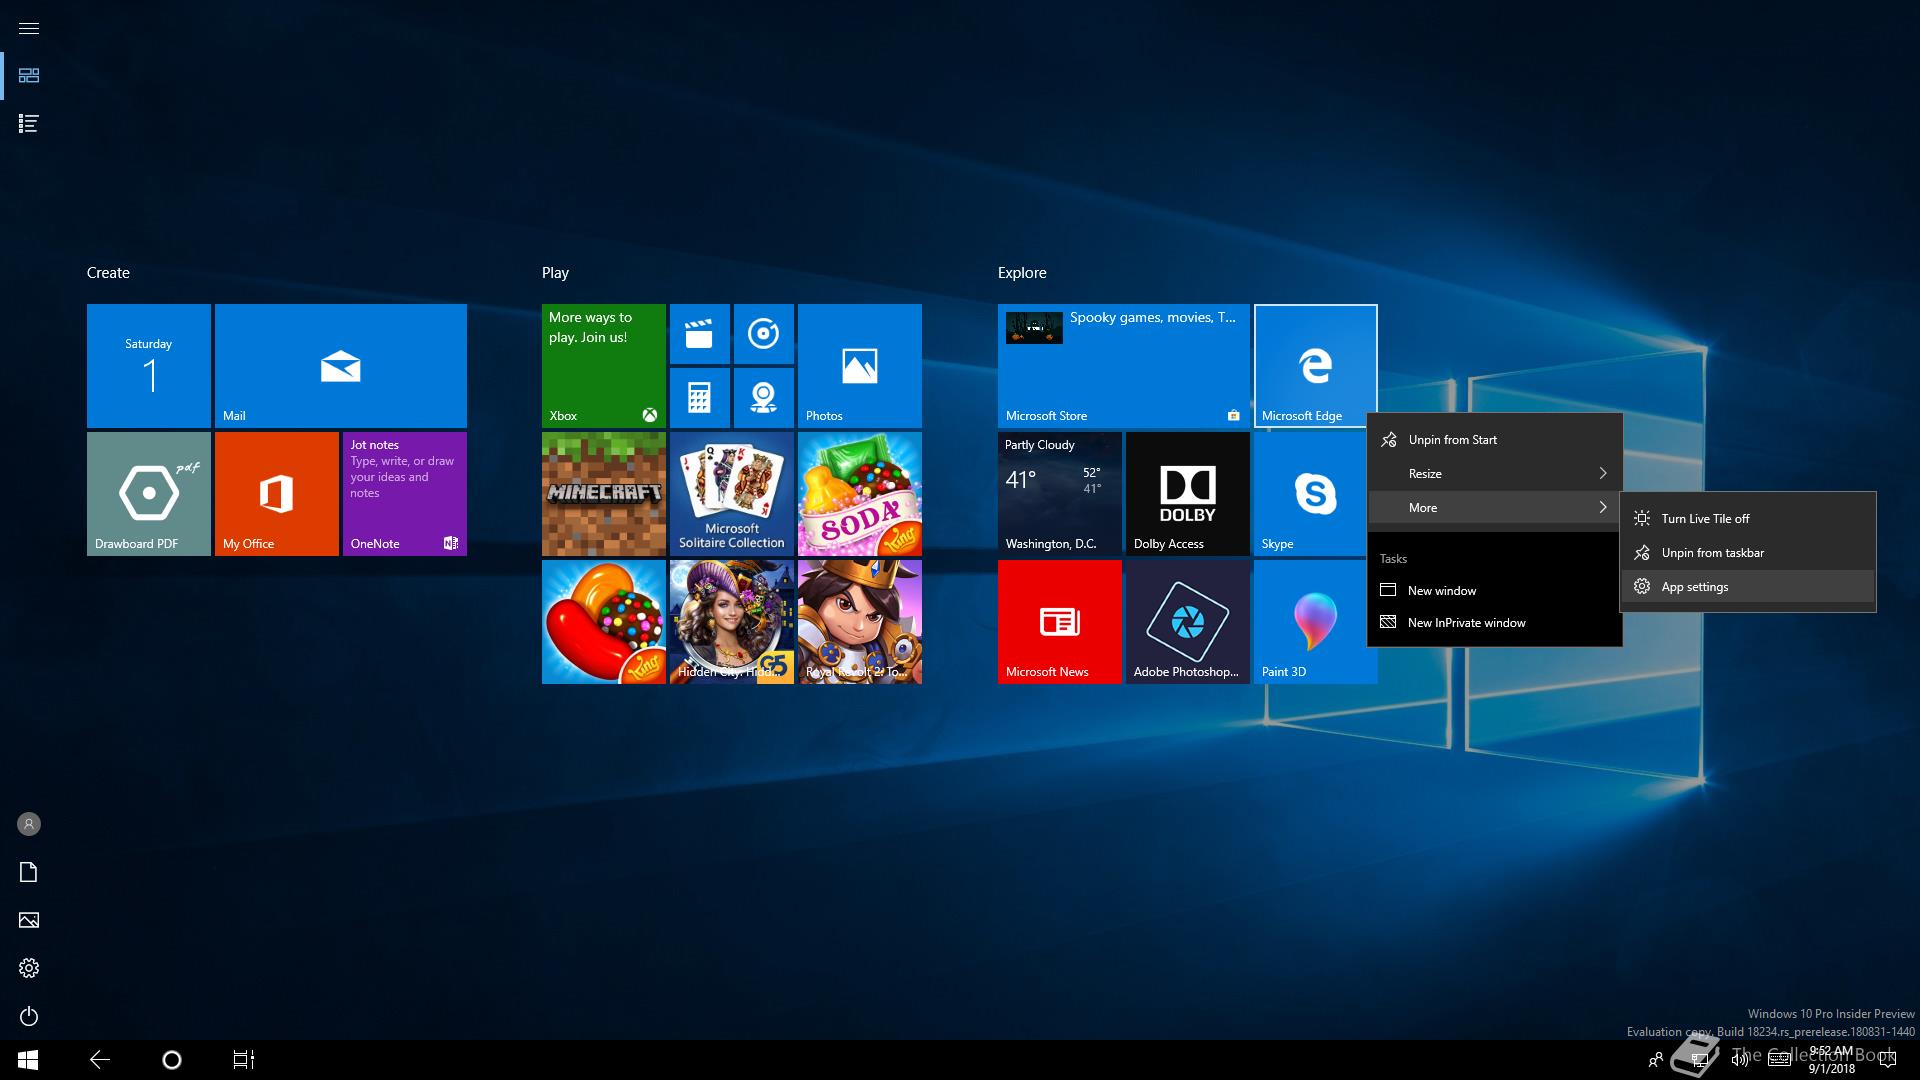
Task: Launch the Drawboard PDF tile
Action: click(x=149, y=494)
